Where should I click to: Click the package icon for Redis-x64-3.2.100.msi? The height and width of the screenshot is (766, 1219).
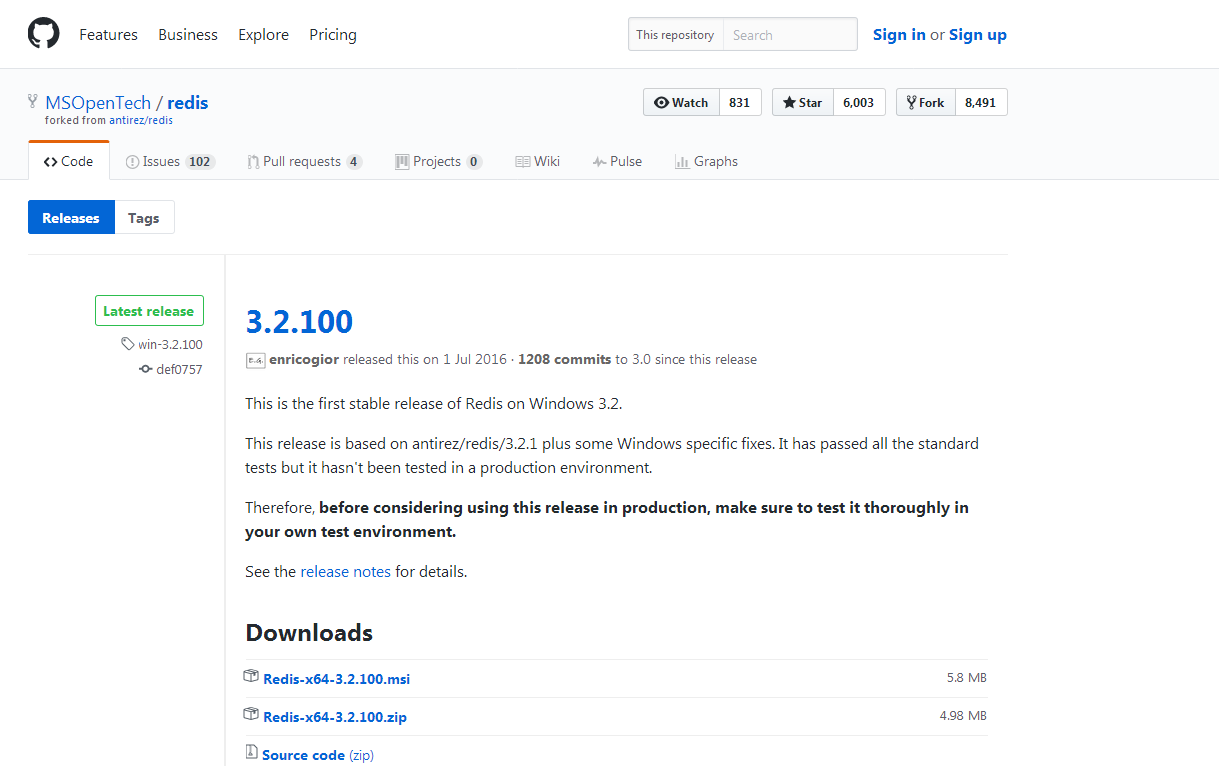[251, 676]
